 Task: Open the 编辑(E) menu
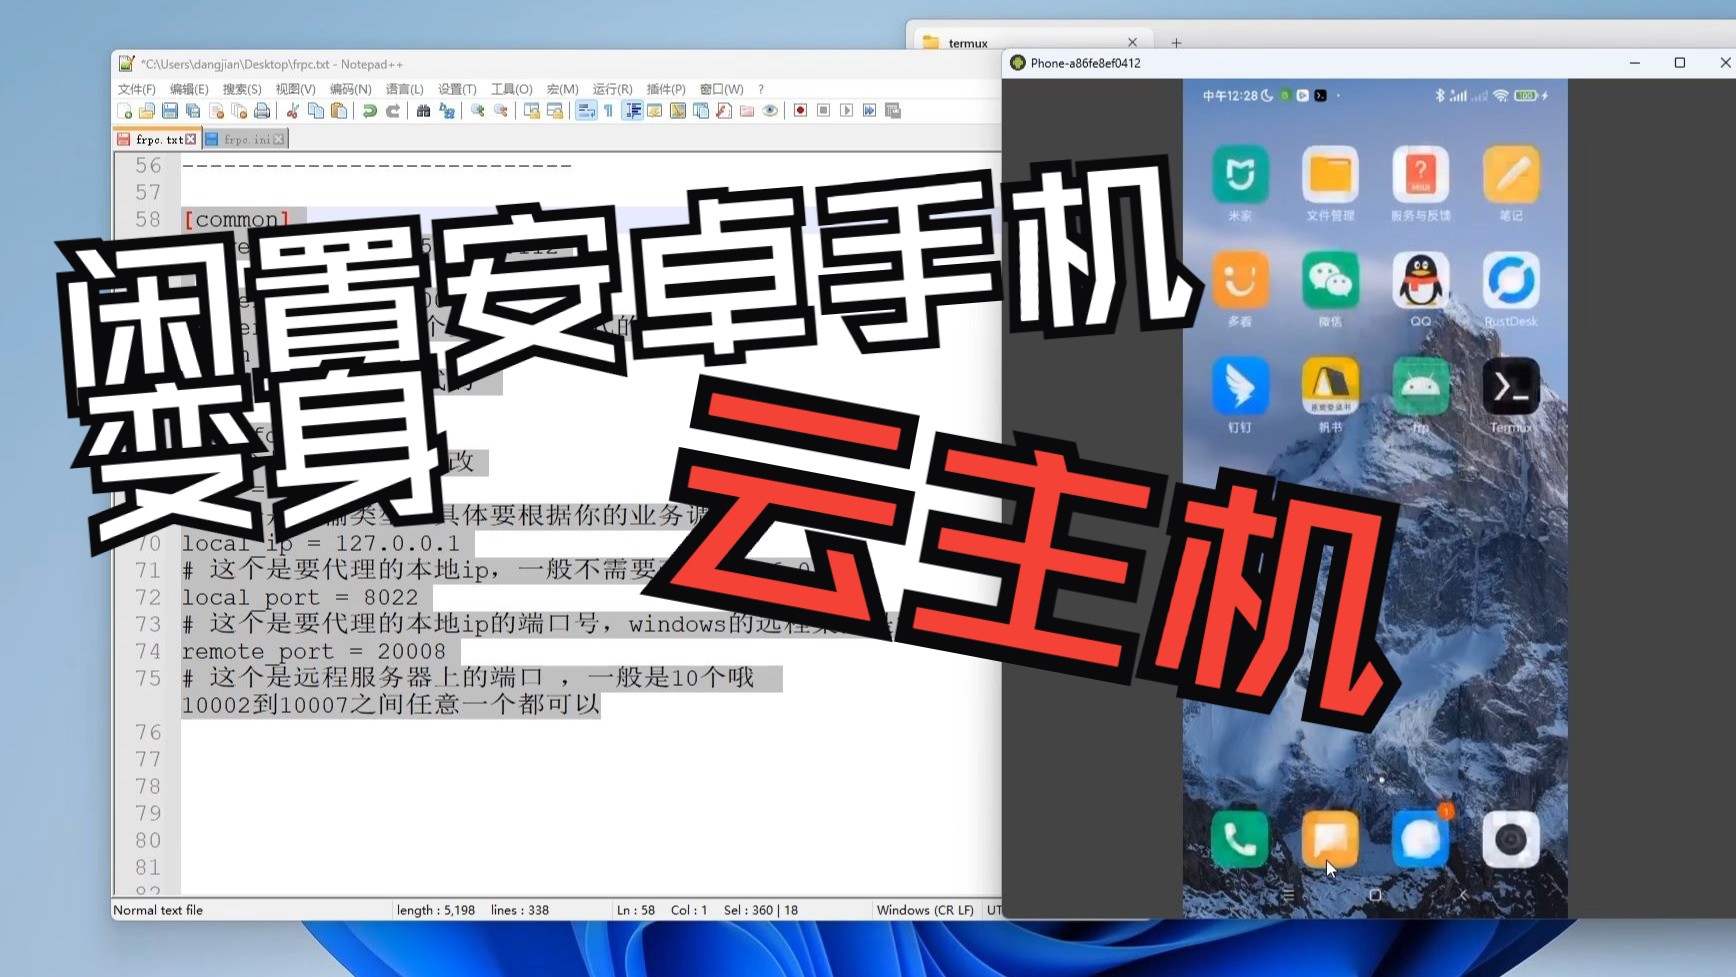coord(189,89)
